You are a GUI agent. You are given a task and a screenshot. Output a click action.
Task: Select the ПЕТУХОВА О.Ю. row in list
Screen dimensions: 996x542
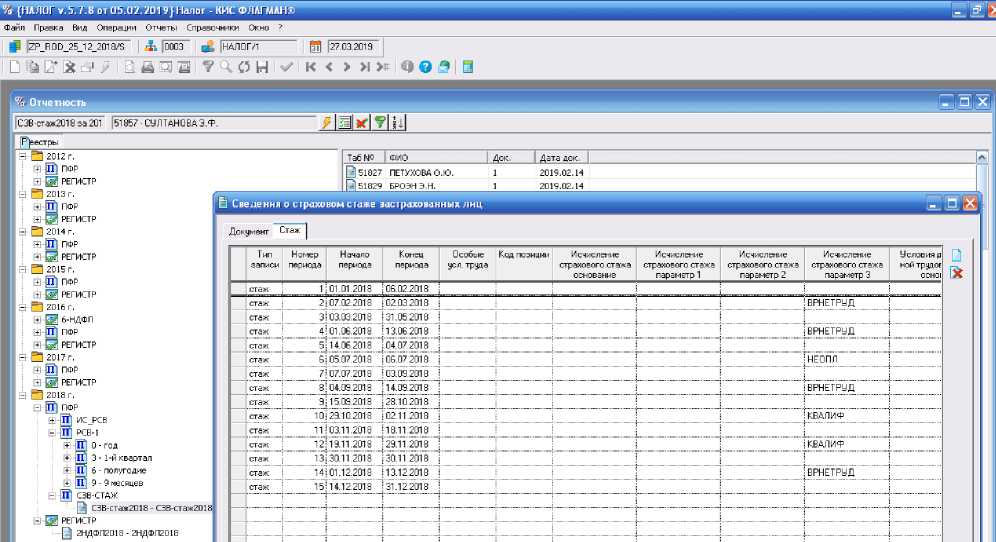click(x=420, y=172)
